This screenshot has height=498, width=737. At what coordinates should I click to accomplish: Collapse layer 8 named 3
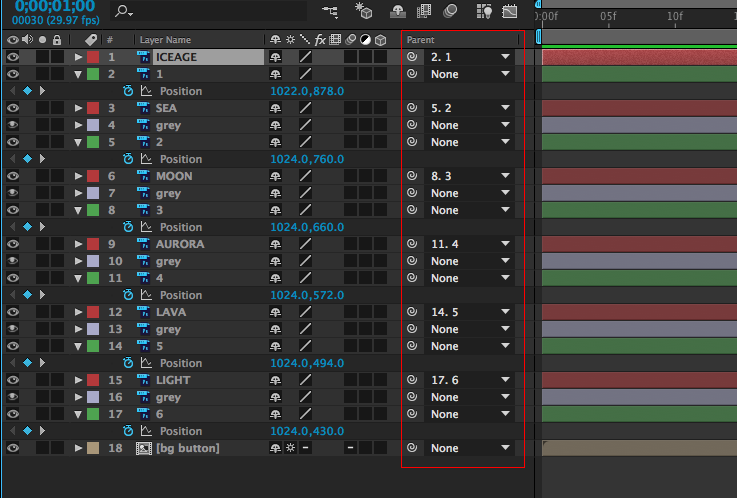pyautogui.click(x=78, y=210)
